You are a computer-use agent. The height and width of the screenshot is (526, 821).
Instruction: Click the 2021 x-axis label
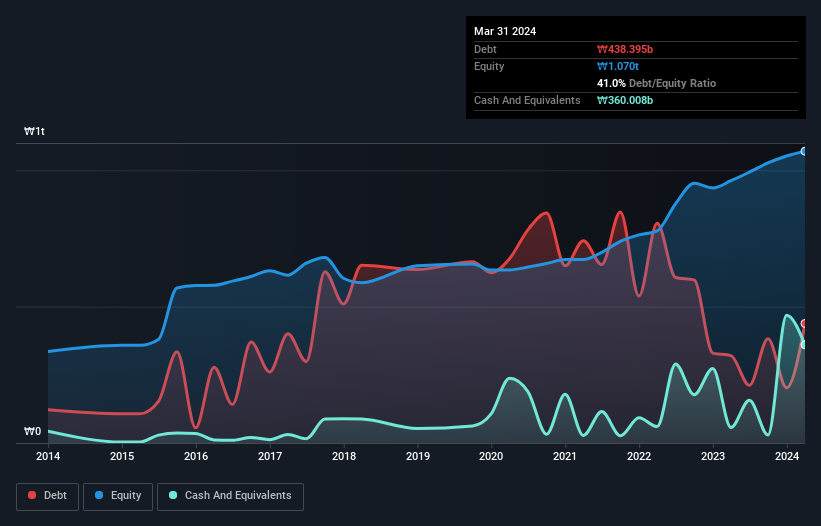point(565,456)
